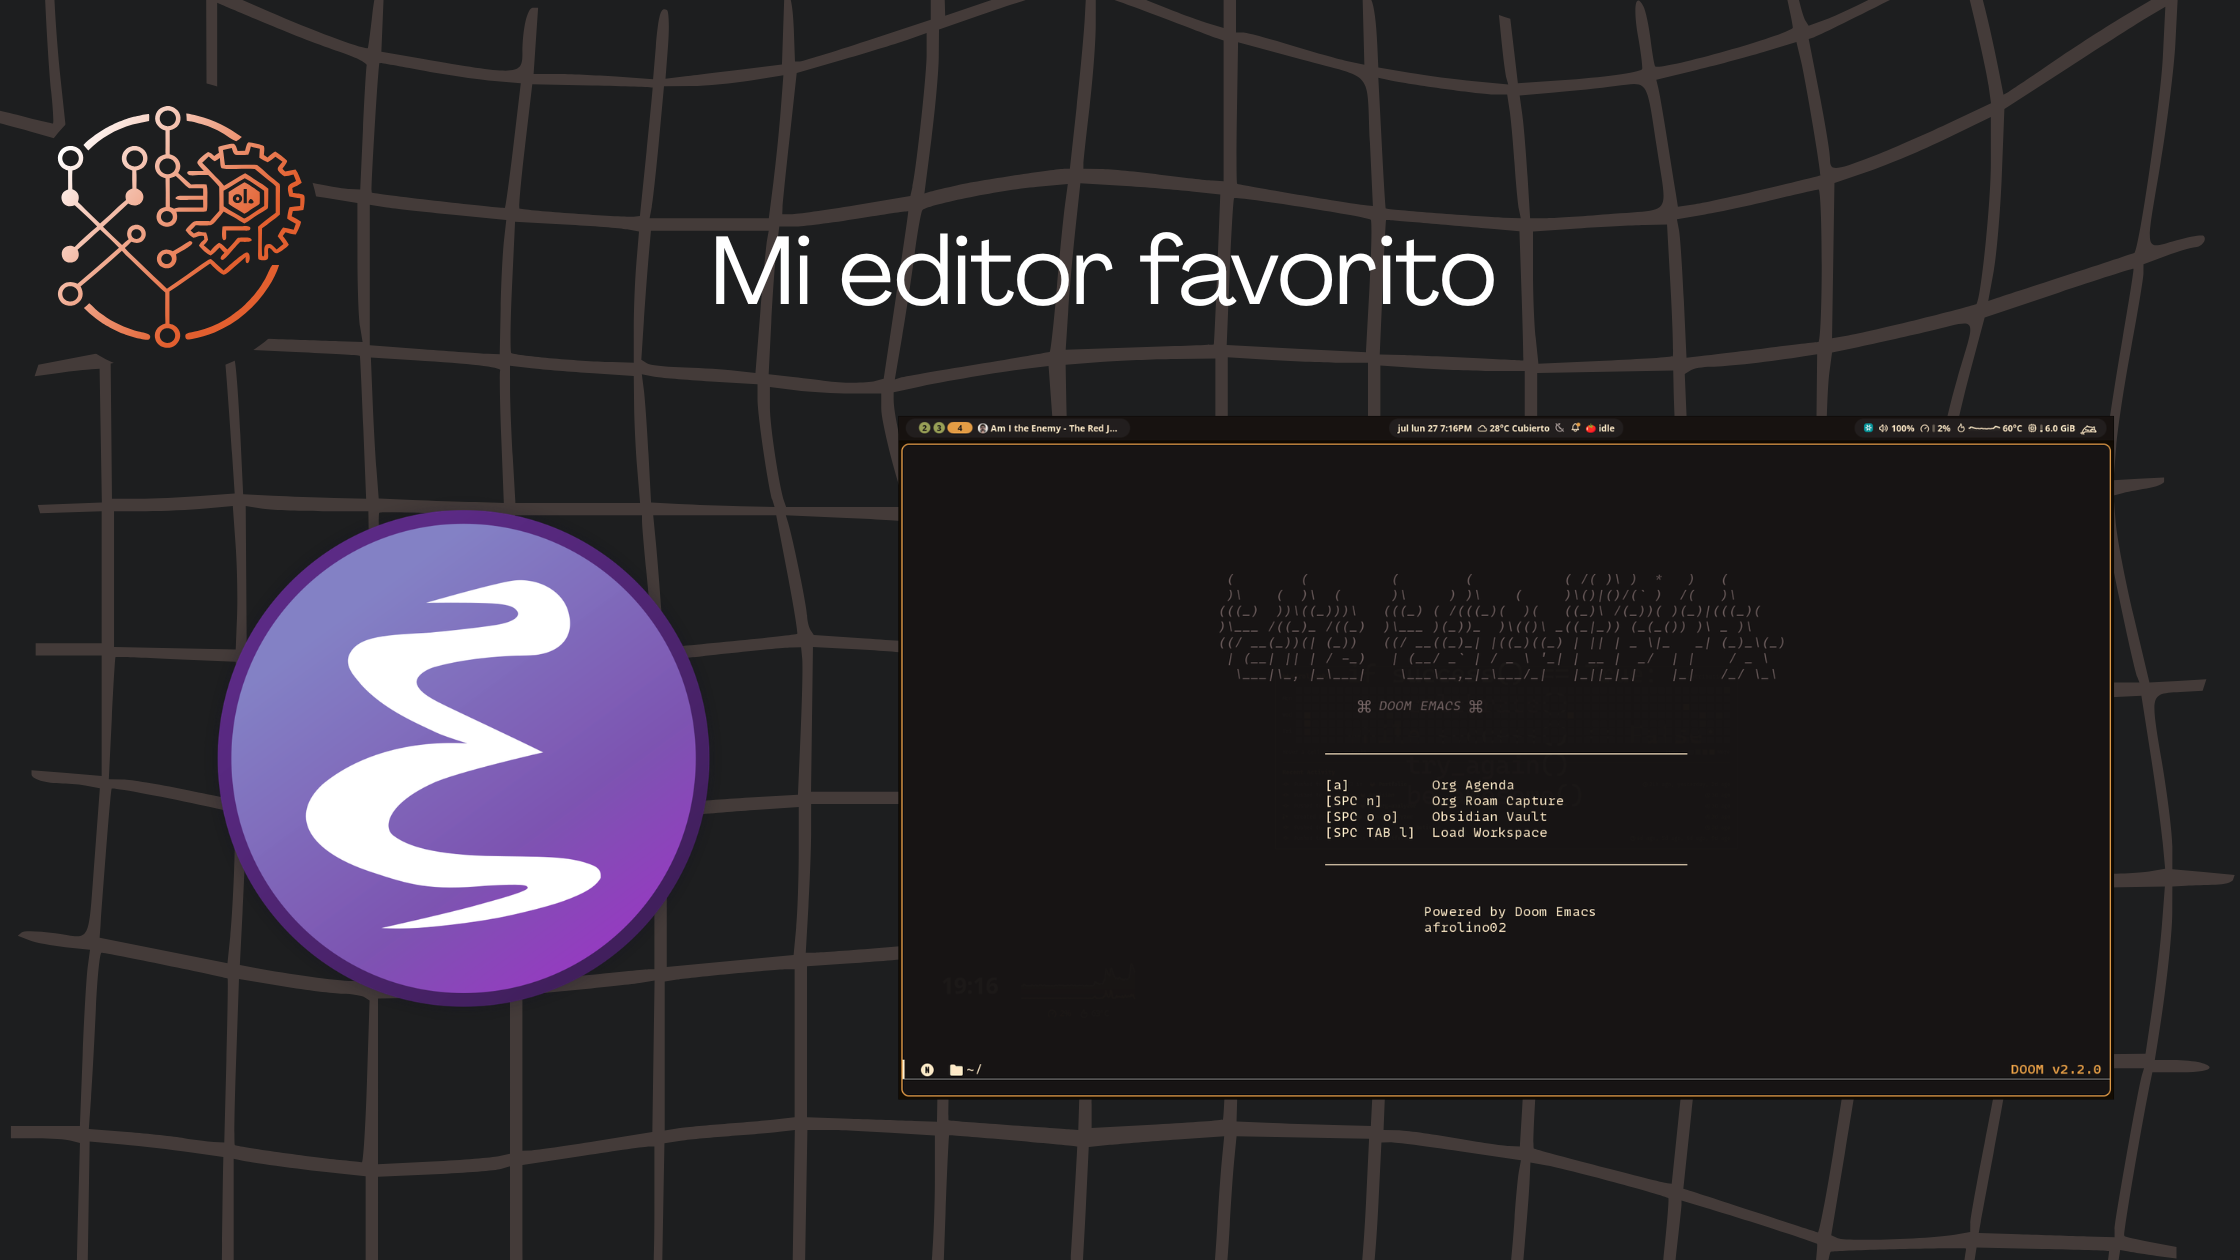Click the '100%' volume value
2240x1260 pixels.
1903,428
